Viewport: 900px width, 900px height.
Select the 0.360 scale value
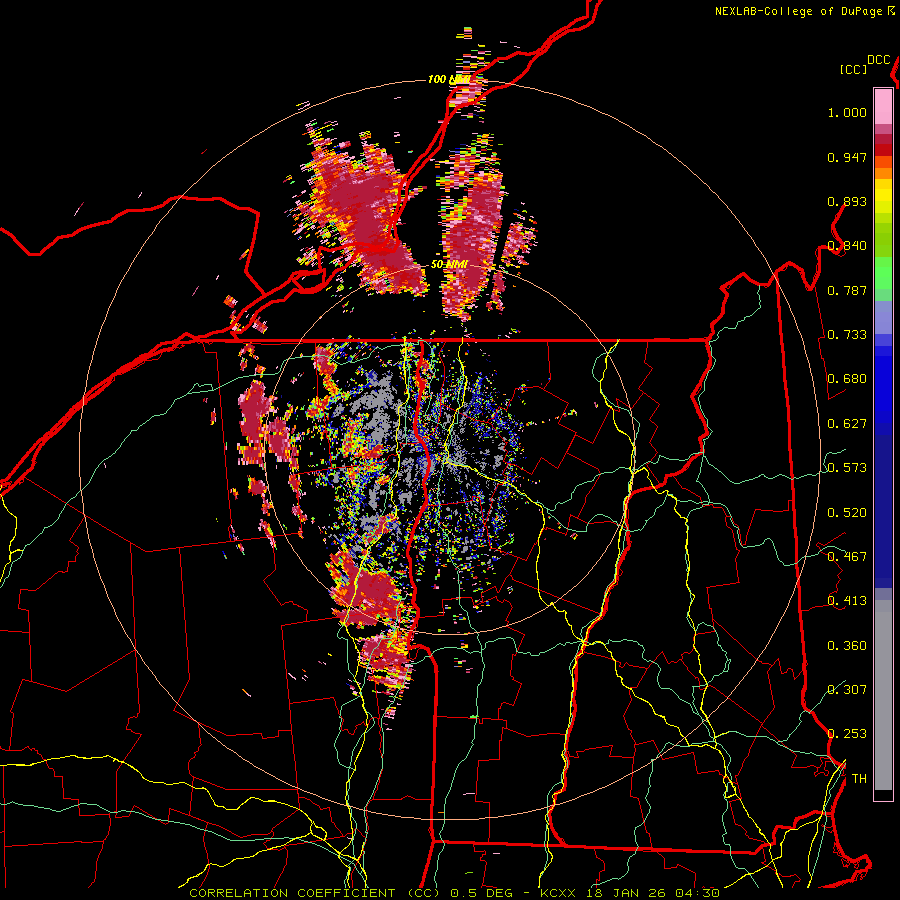click(x=847, y=646)
